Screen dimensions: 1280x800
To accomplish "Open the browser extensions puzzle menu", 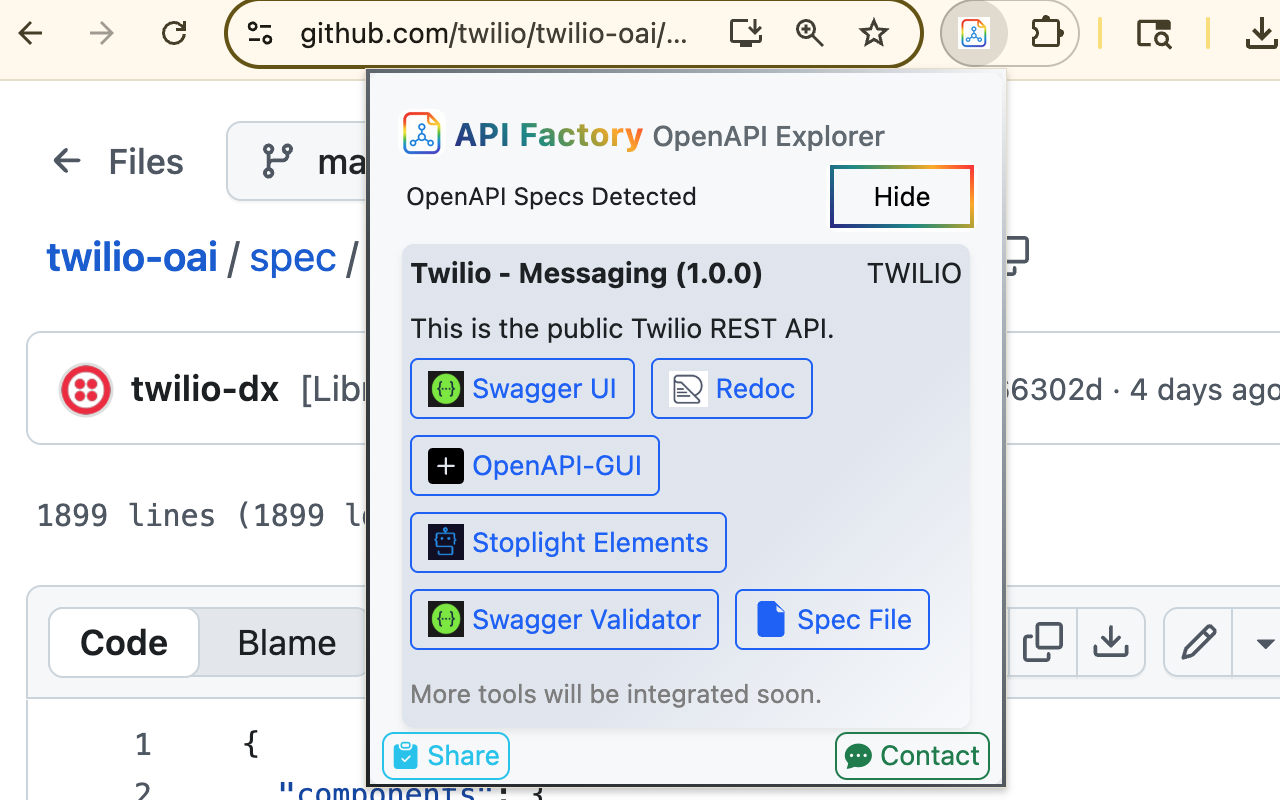I will point(1046,34).
